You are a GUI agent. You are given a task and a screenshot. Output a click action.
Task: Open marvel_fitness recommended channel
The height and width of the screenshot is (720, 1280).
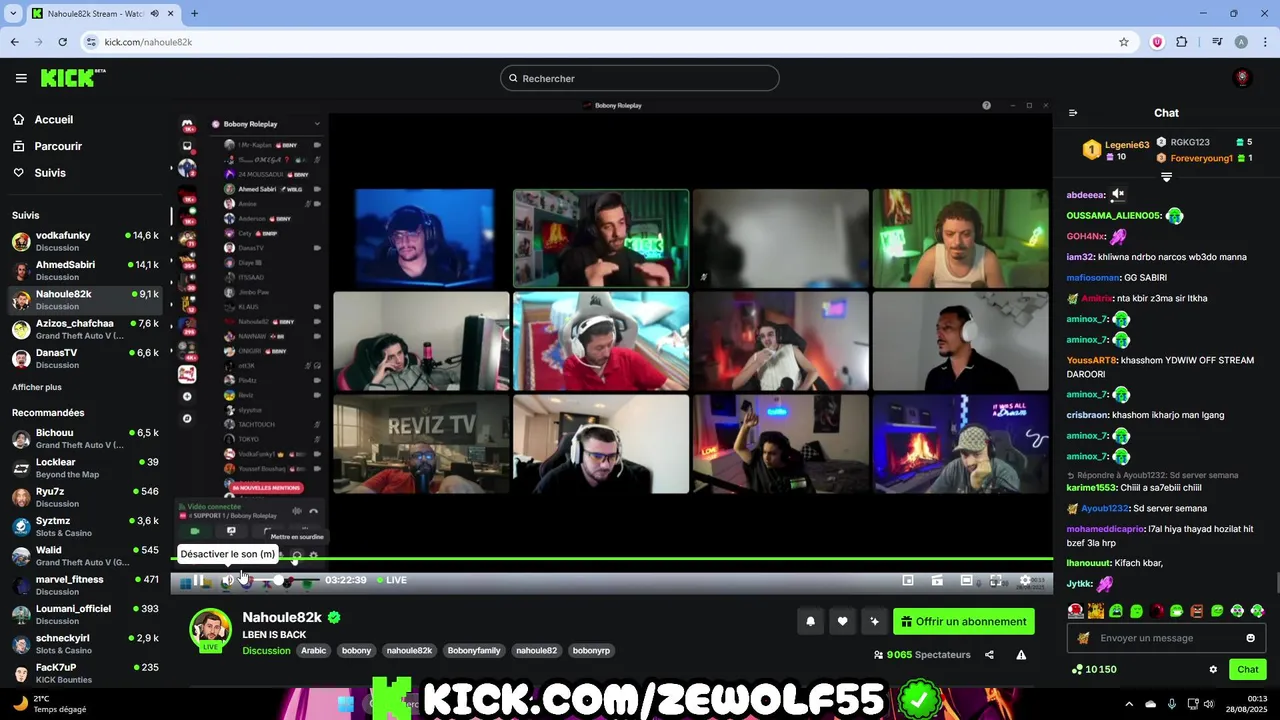pos(85,585)
